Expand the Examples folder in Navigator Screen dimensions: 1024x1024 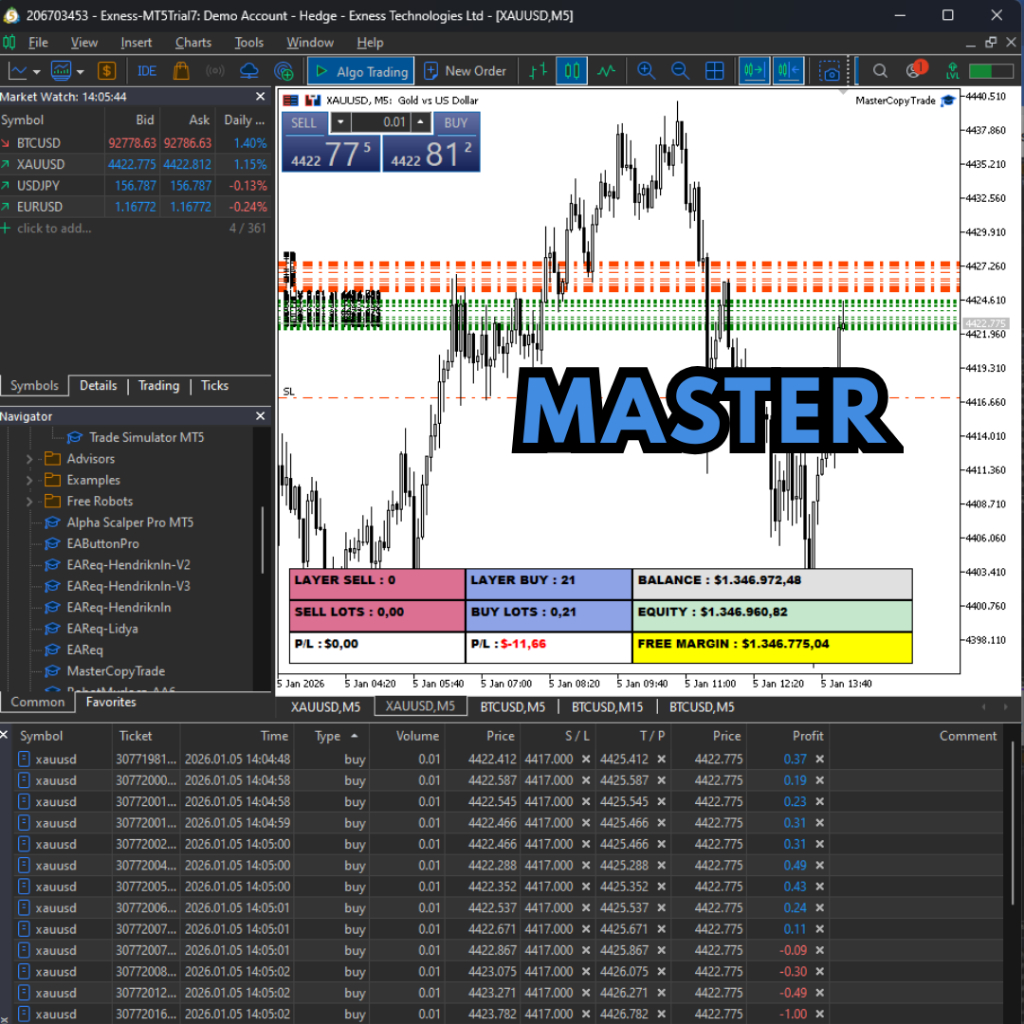point(29,481)
